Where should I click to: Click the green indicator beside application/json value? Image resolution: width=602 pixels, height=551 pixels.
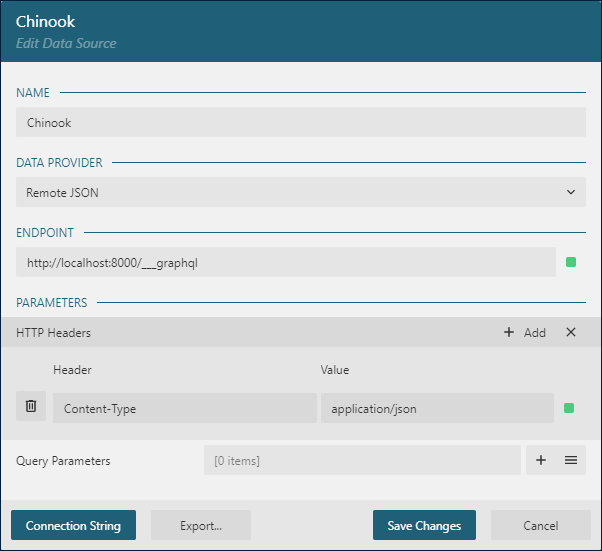(x=569, y=408)
